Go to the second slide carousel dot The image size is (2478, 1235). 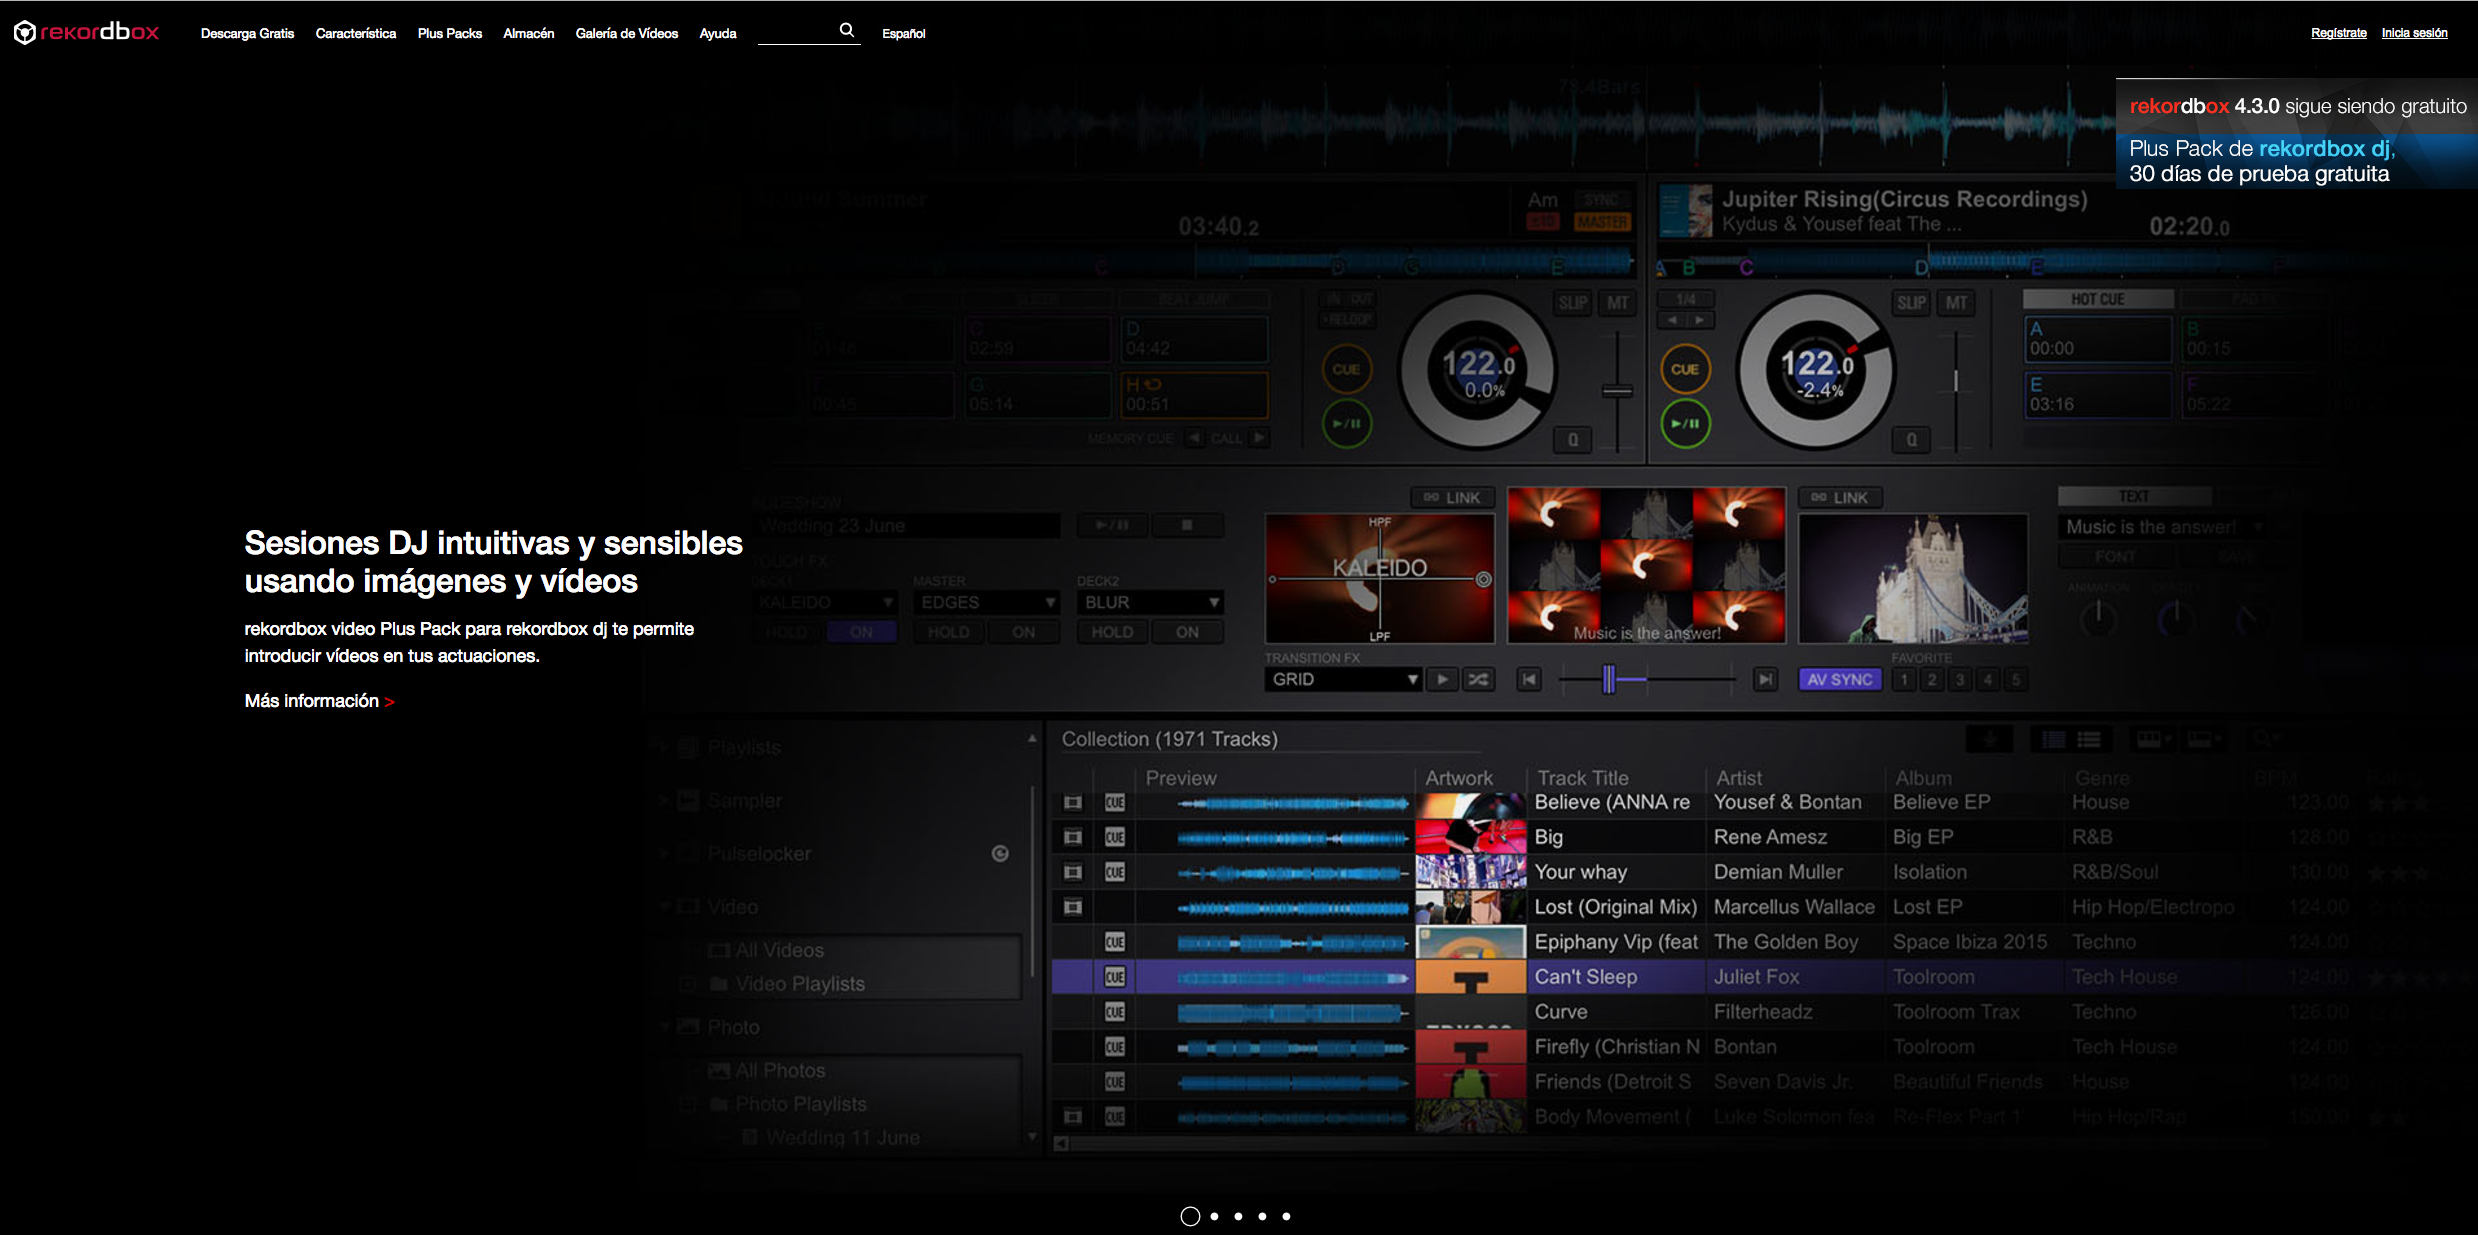(1214, 1216)
